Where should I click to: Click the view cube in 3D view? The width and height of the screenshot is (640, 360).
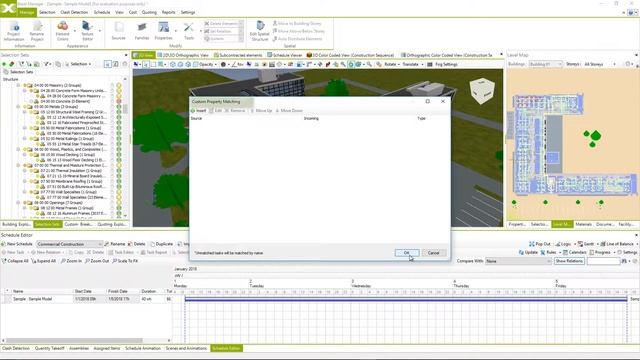[x=482, y=91]
